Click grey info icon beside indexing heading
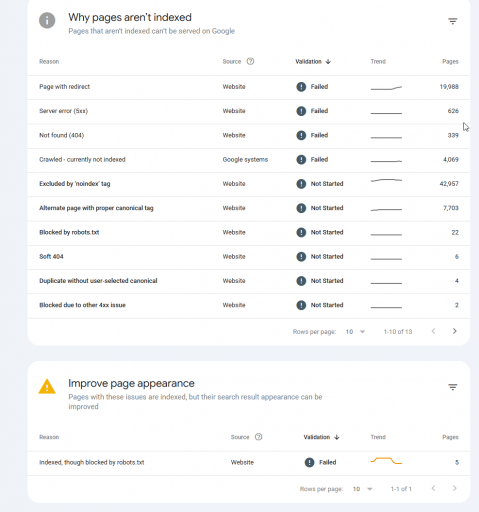Screen dimensions: 479x512 point(47,20)
